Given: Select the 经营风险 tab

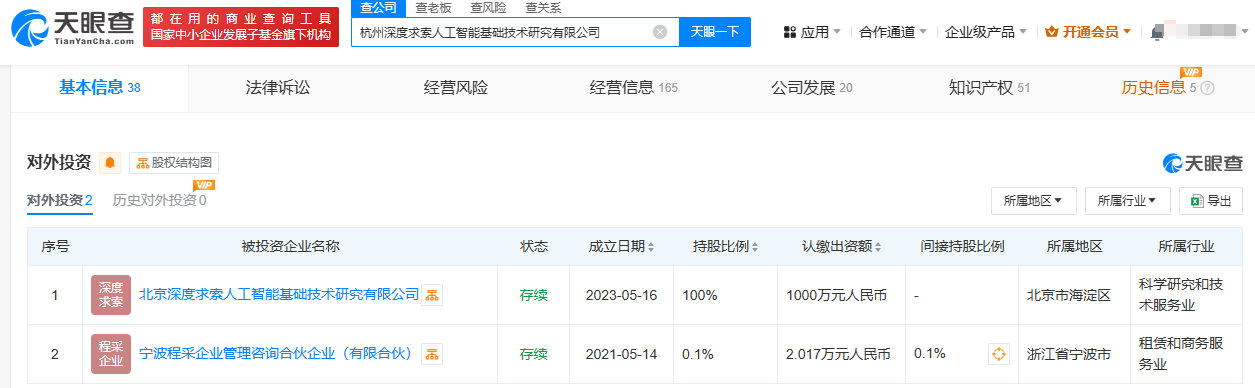Looking at the screenshot, I should tap(456, 88).
